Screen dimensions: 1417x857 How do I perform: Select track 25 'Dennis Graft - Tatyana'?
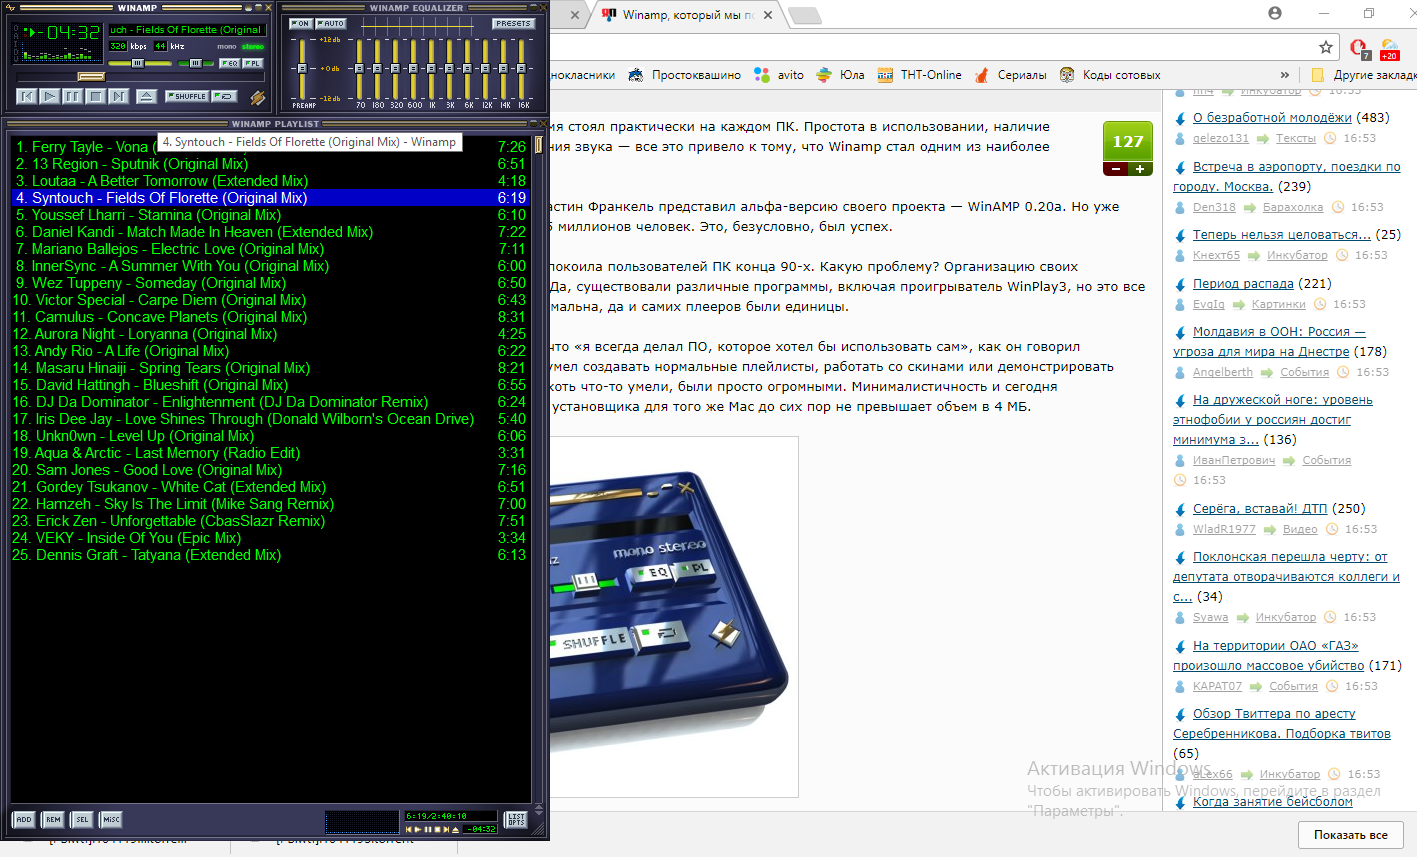(269, 555)
